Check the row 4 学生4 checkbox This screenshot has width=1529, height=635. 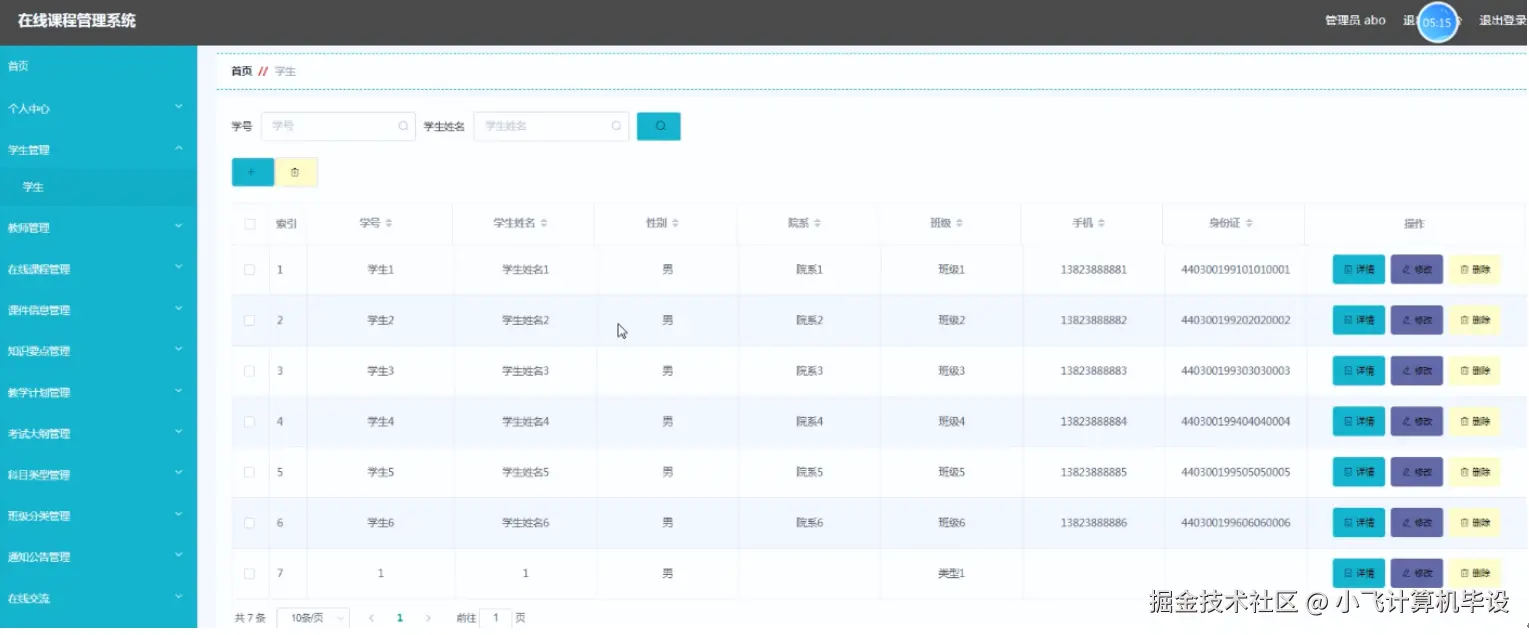(250, 422)
